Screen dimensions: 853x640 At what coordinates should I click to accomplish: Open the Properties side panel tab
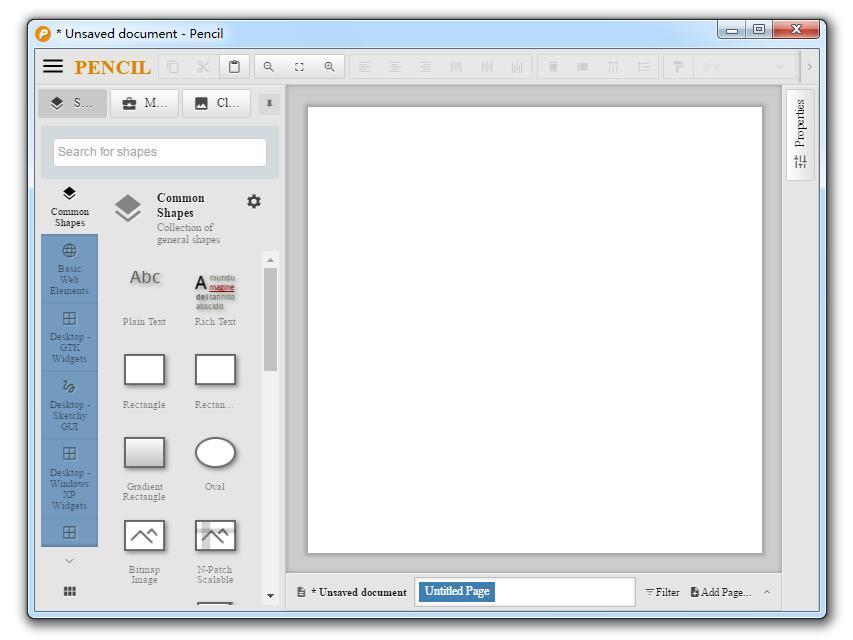800,134
